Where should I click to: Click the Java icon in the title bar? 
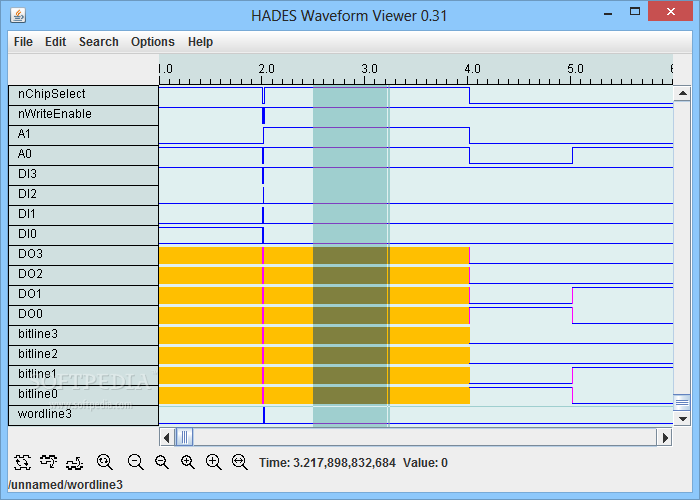18,15
